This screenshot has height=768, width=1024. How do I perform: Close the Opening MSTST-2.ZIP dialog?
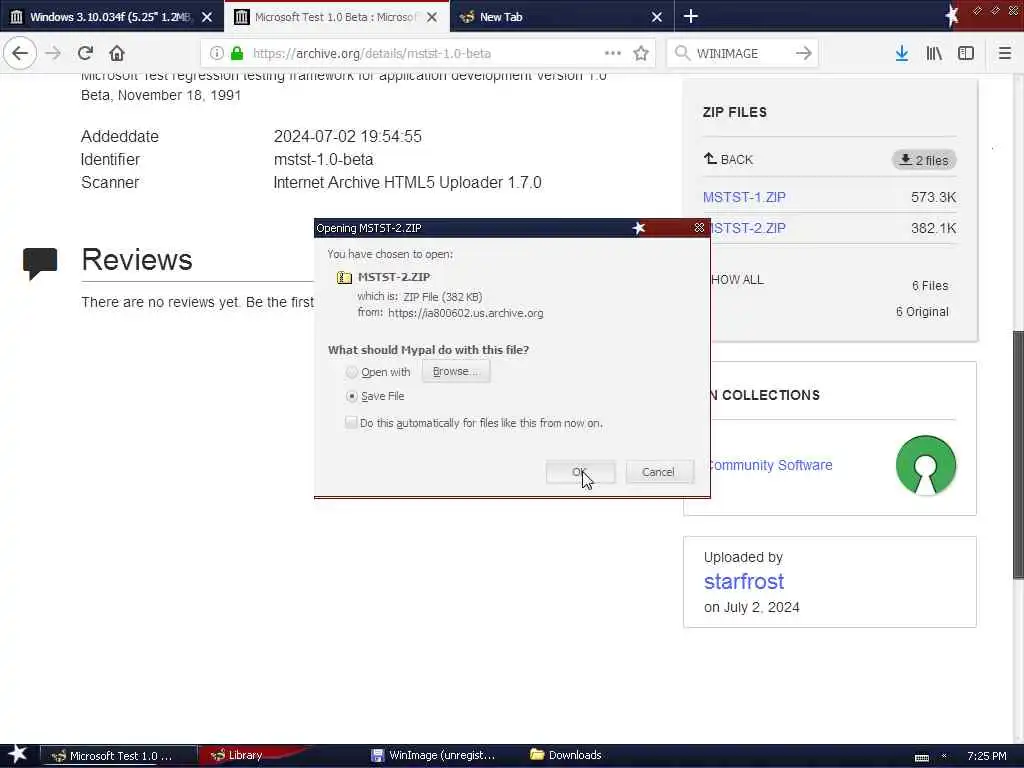tap(699, 227)
